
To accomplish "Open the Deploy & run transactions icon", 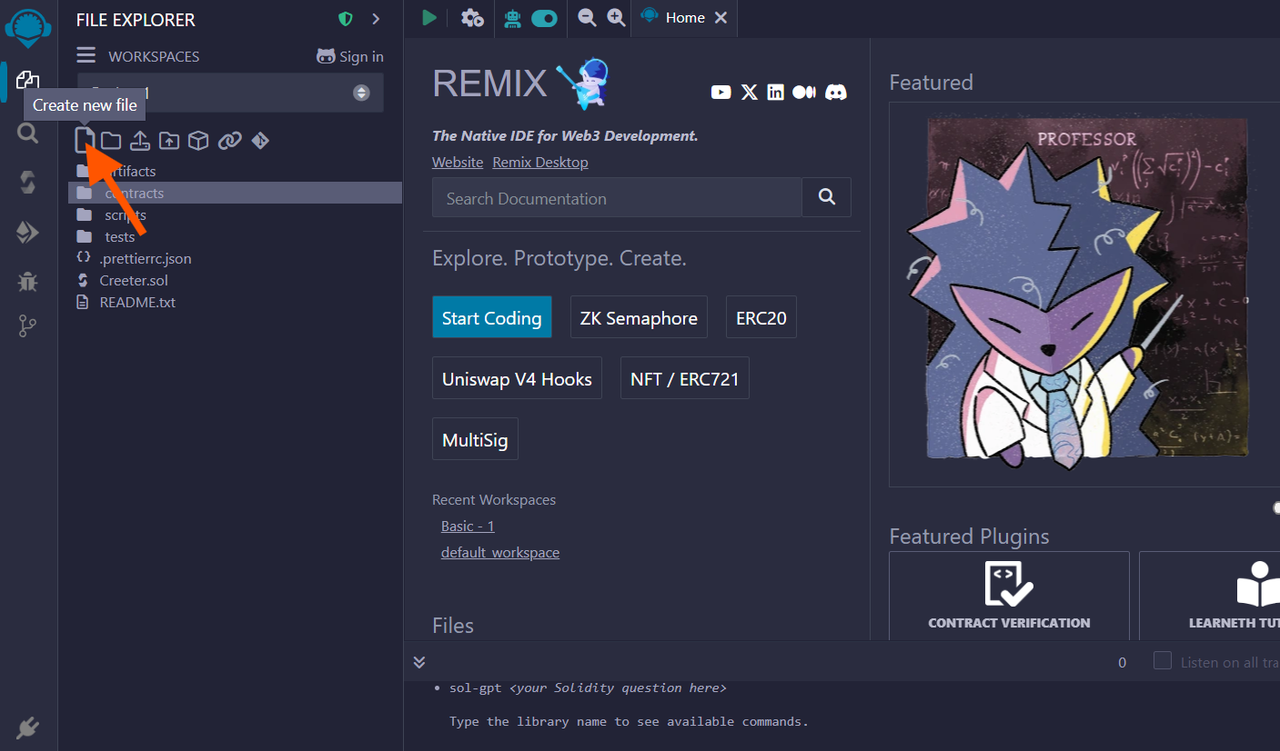I will coord(28,232).
